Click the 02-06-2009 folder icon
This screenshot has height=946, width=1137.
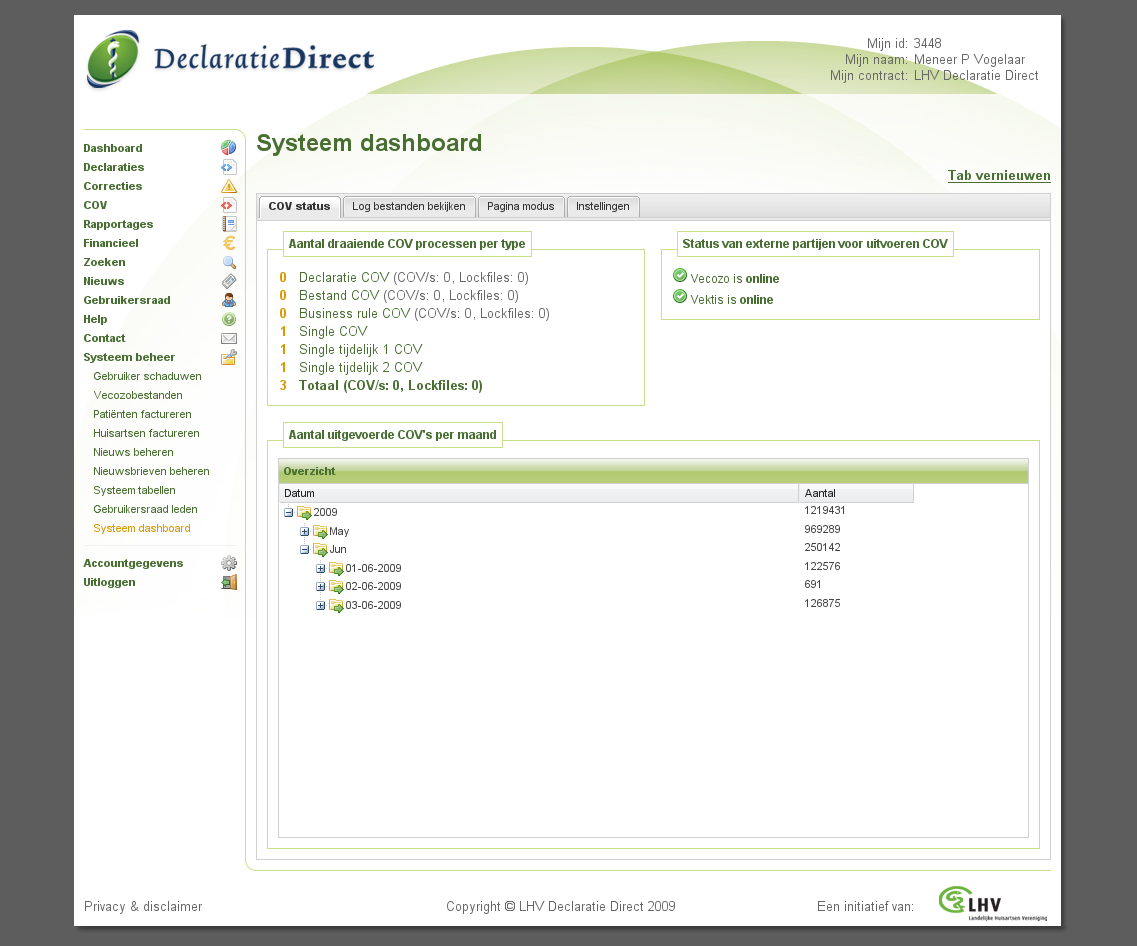point(336,586)
